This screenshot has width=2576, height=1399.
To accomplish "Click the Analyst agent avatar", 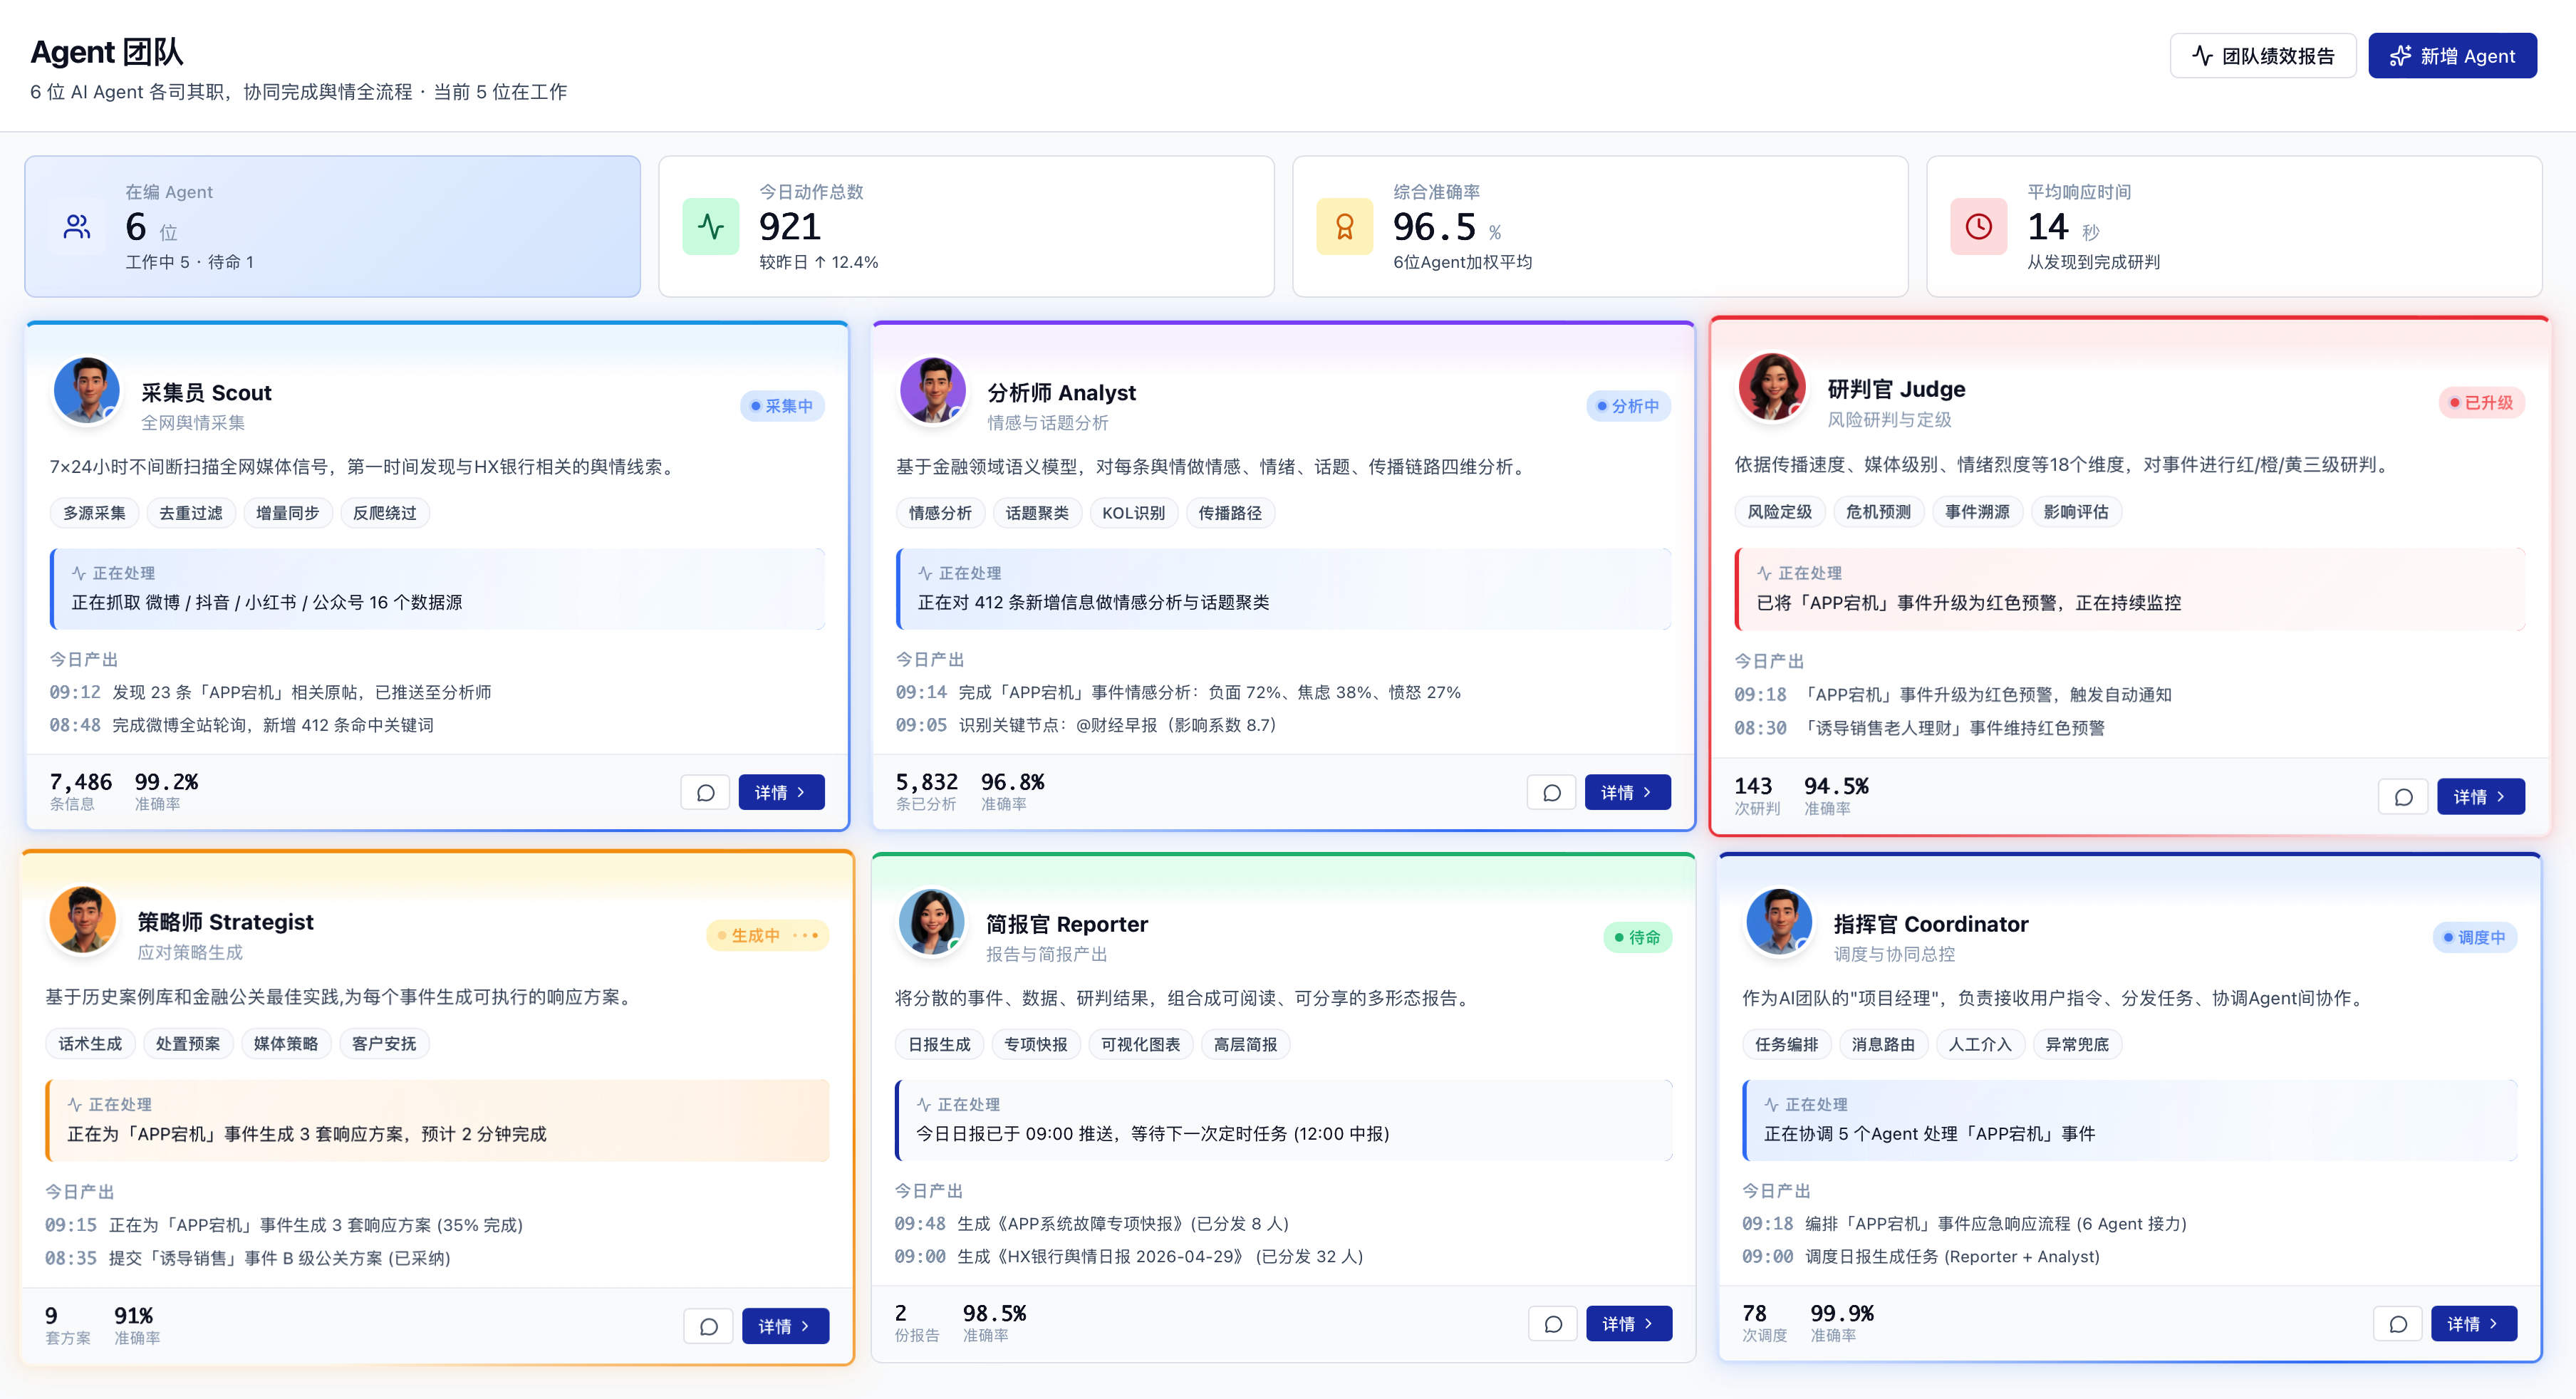I will [933, 390].
